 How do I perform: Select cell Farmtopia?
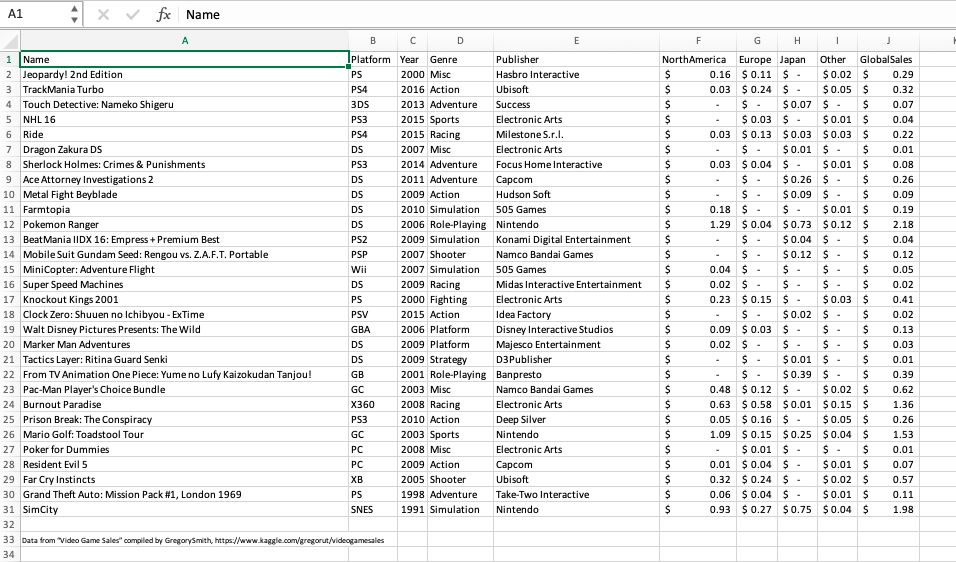tap(185, 210)
